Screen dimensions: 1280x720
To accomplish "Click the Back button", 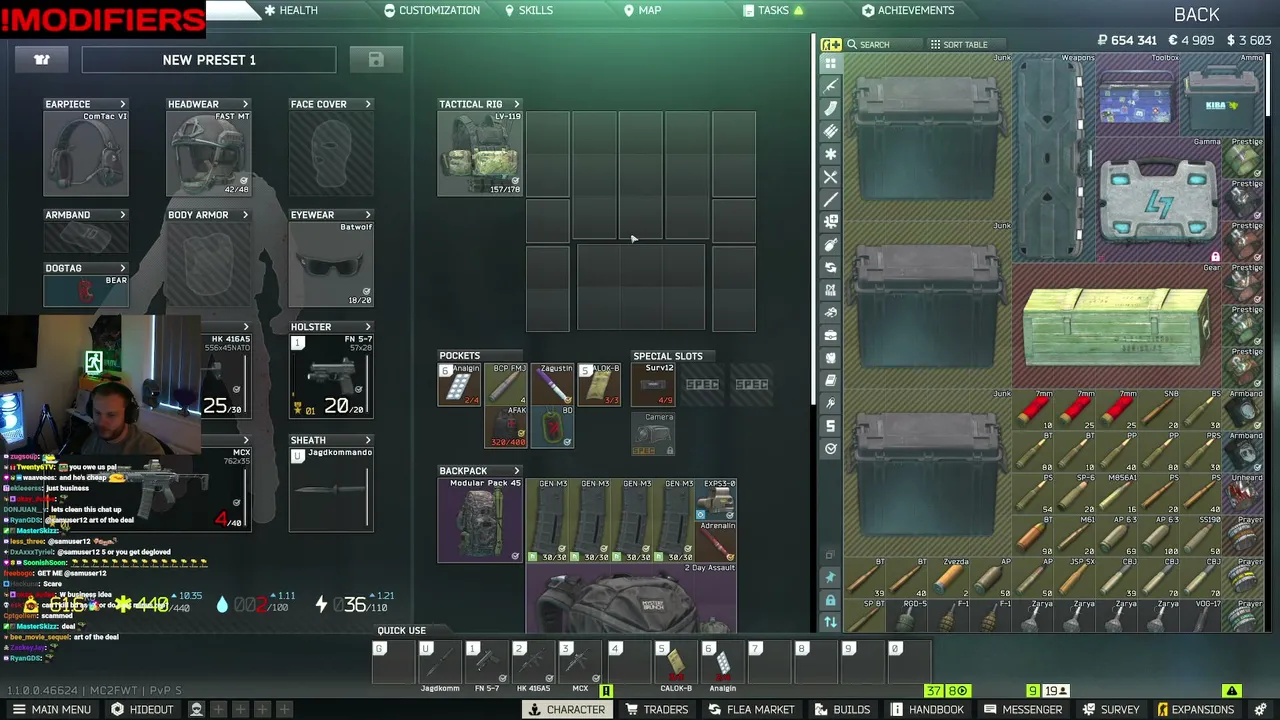I will [x=1197, y=15].
